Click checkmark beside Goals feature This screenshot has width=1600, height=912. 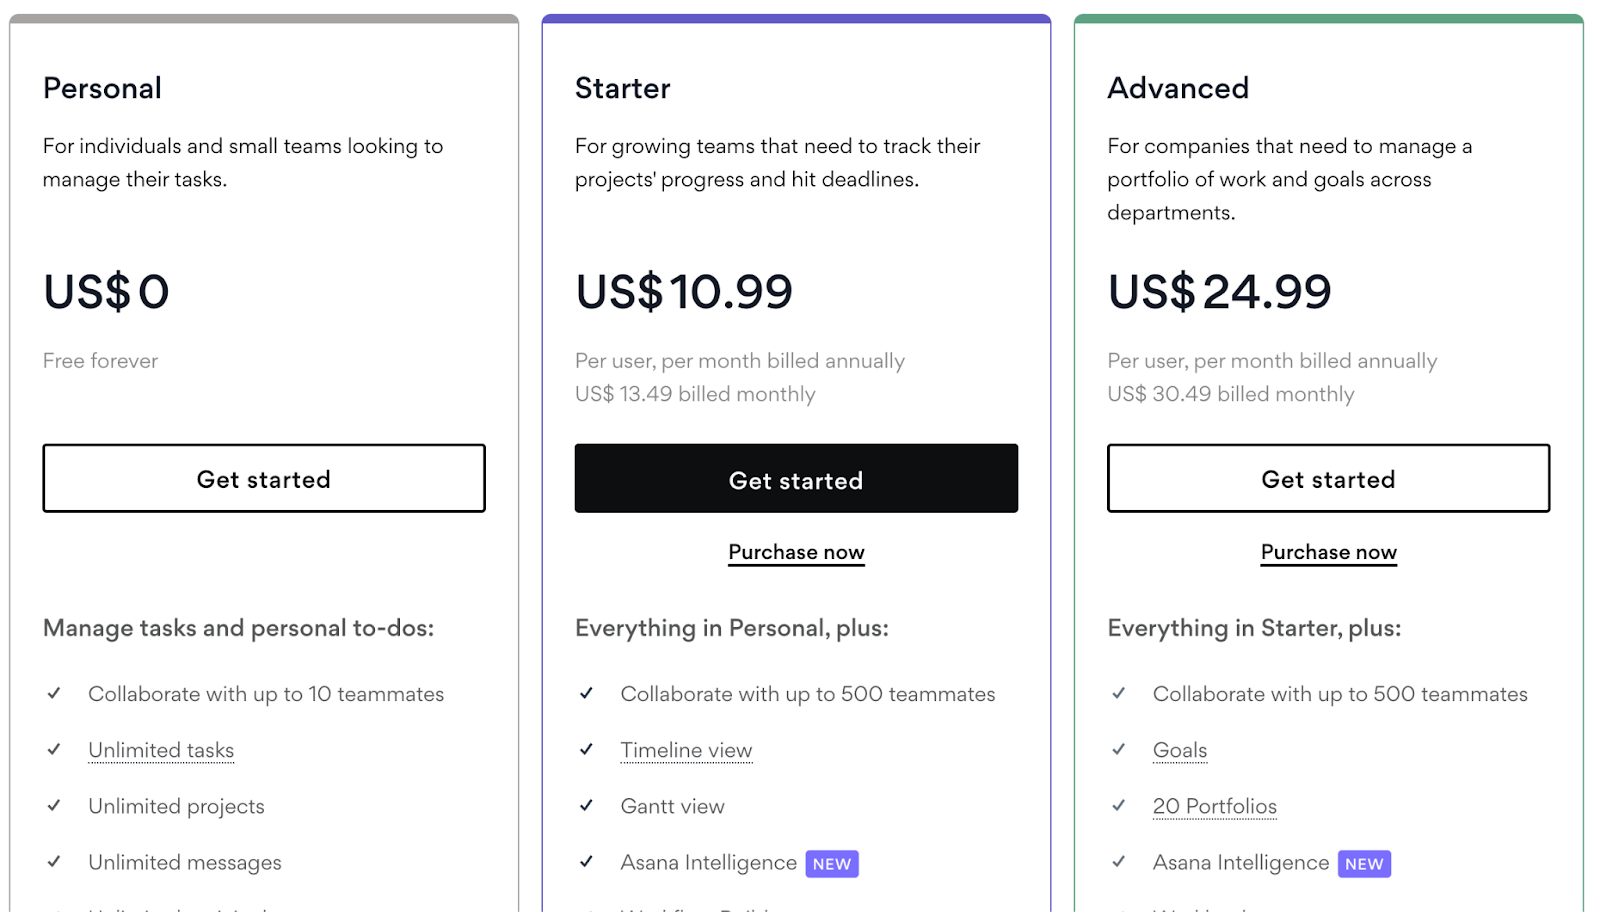1118,750
